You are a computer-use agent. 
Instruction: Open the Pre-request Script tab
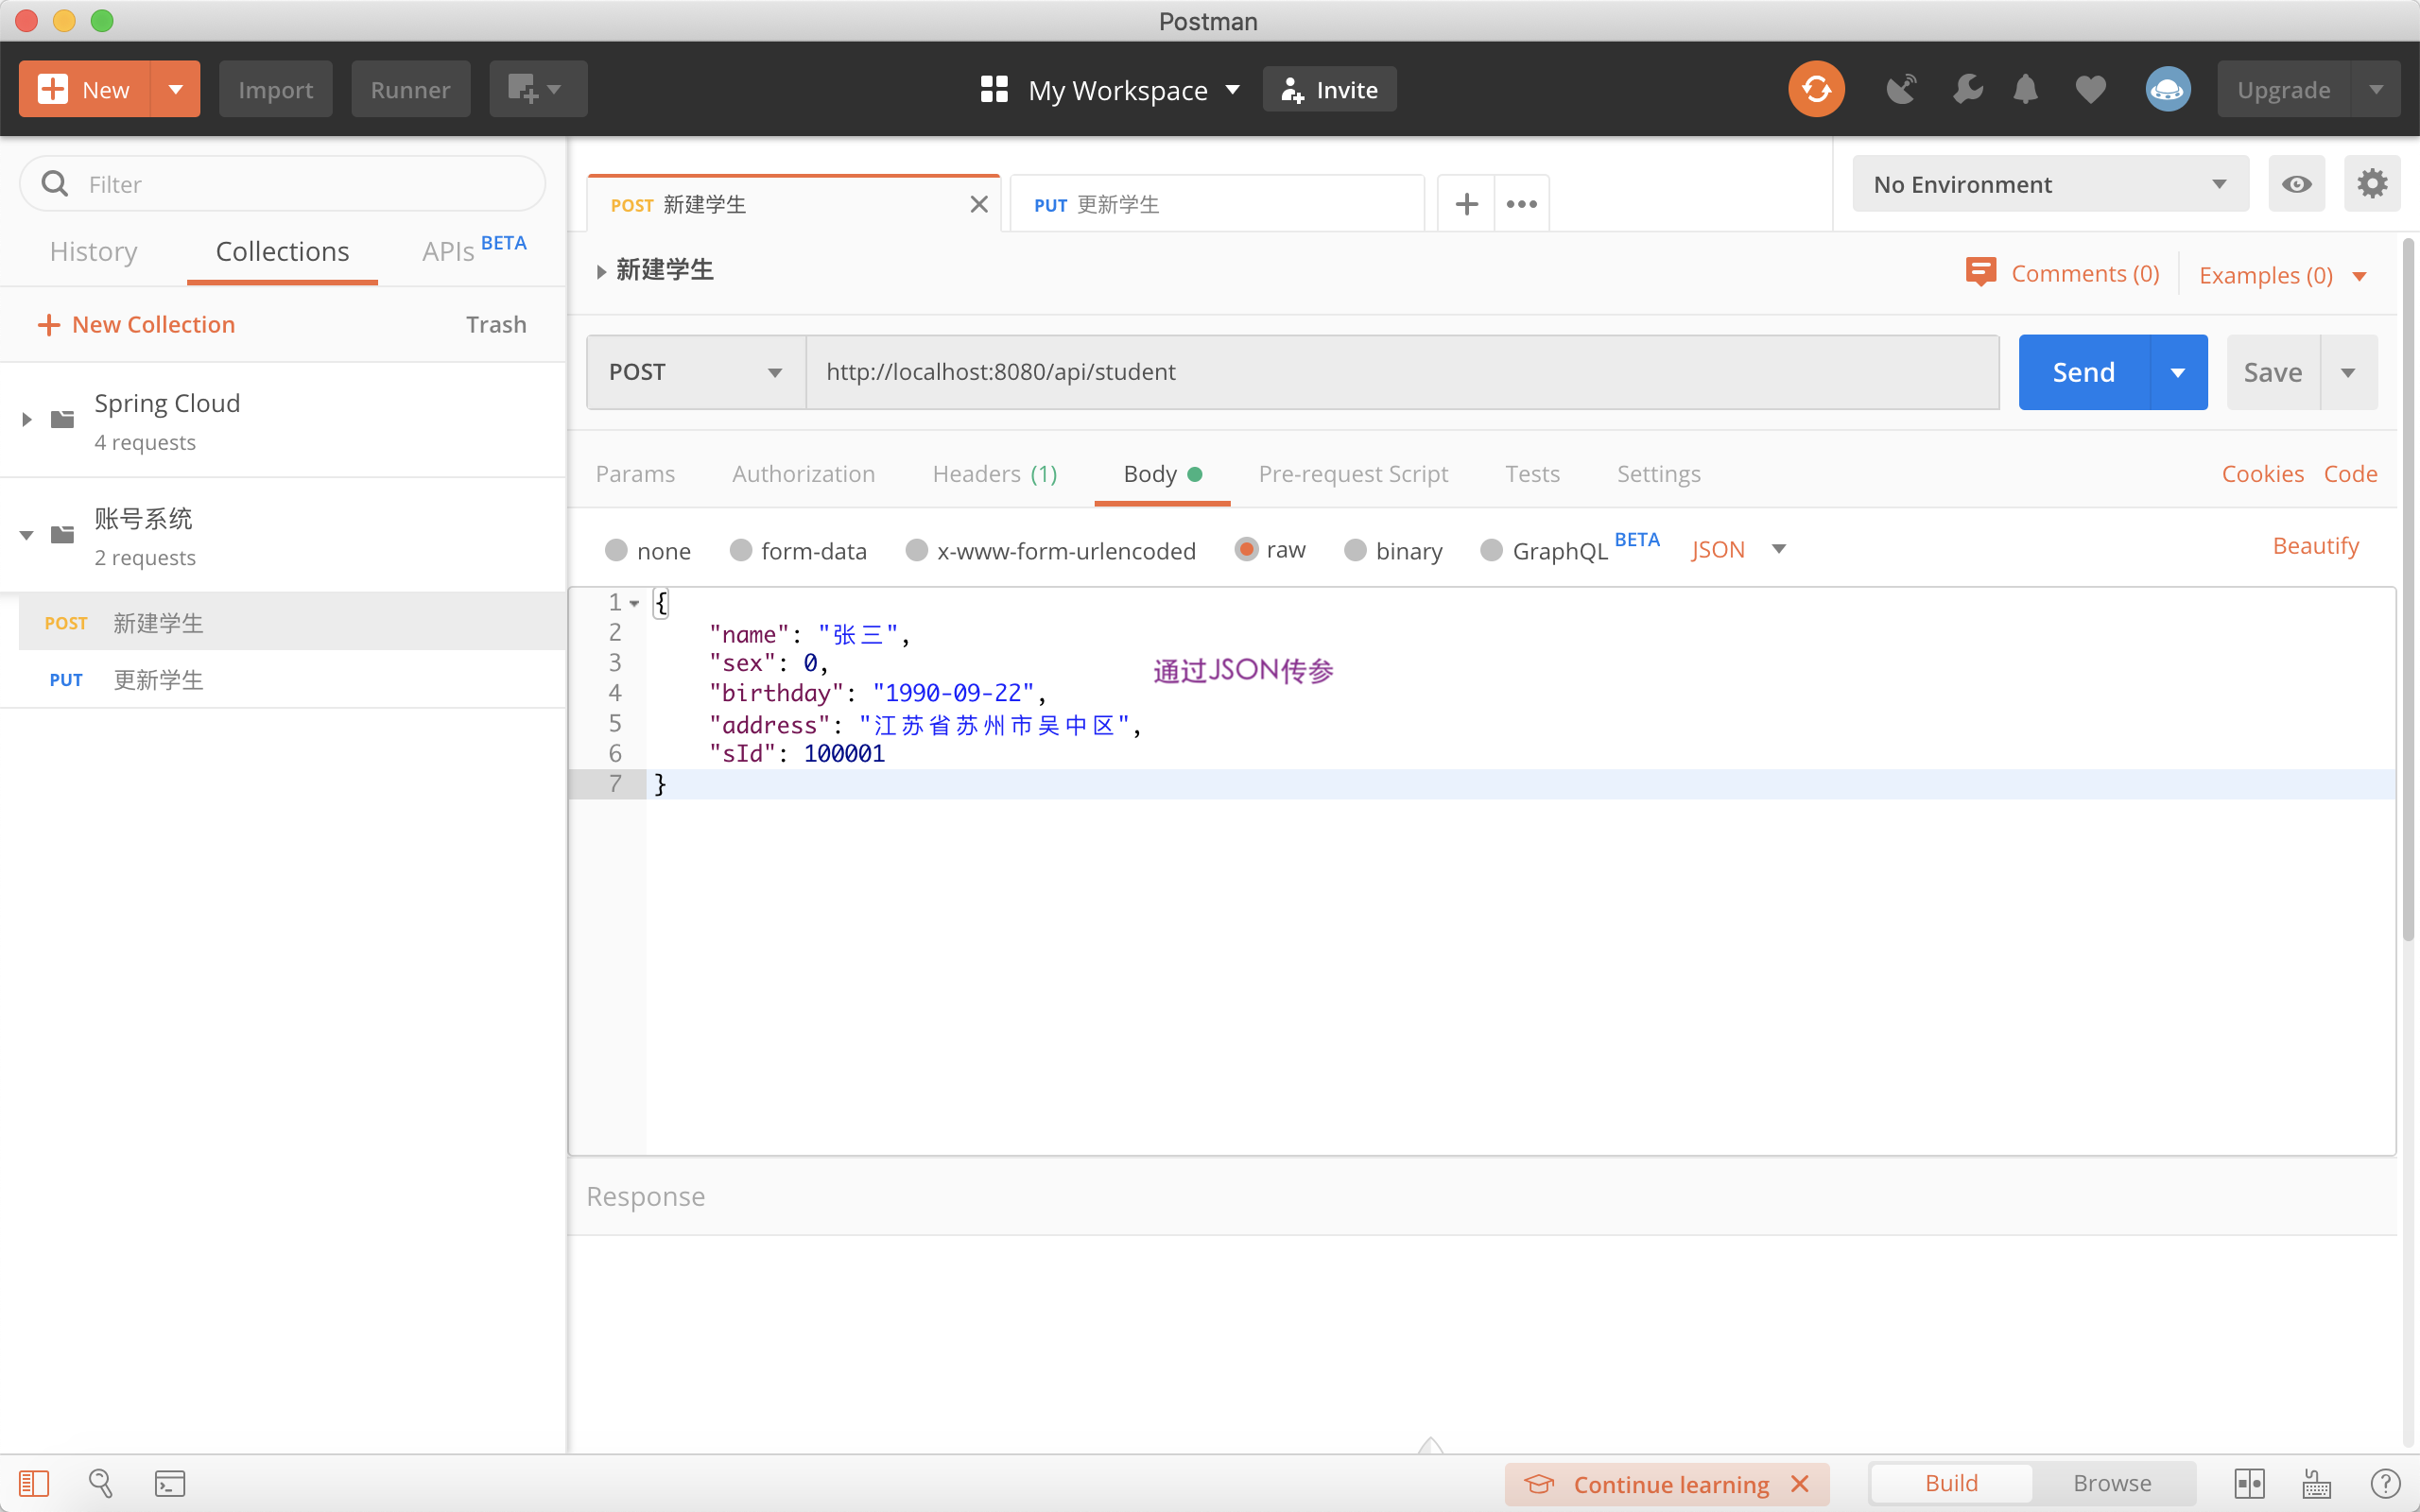(x=1353, y=473)
